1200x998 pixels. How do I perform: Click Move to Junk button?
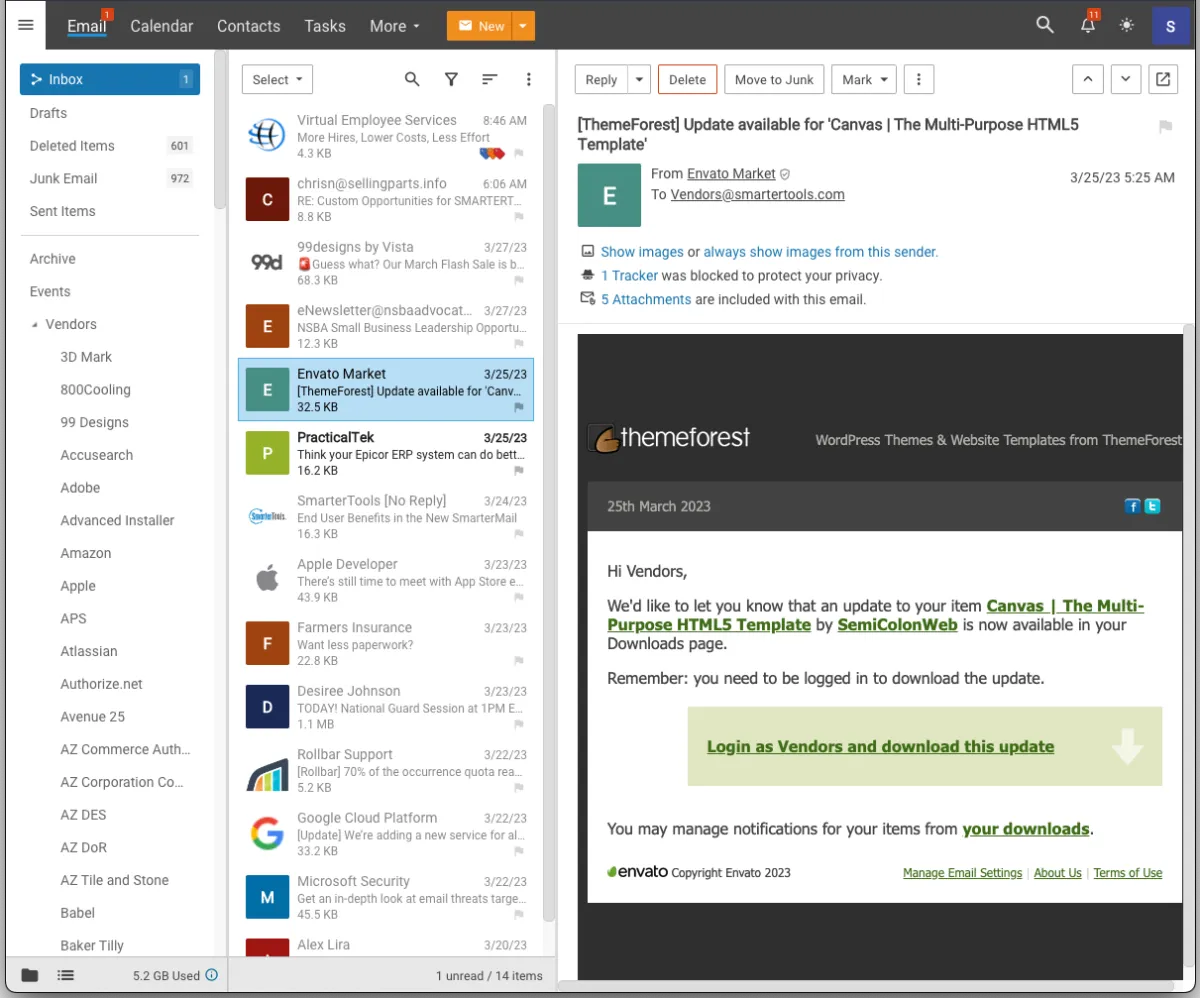tap(774, 80)
